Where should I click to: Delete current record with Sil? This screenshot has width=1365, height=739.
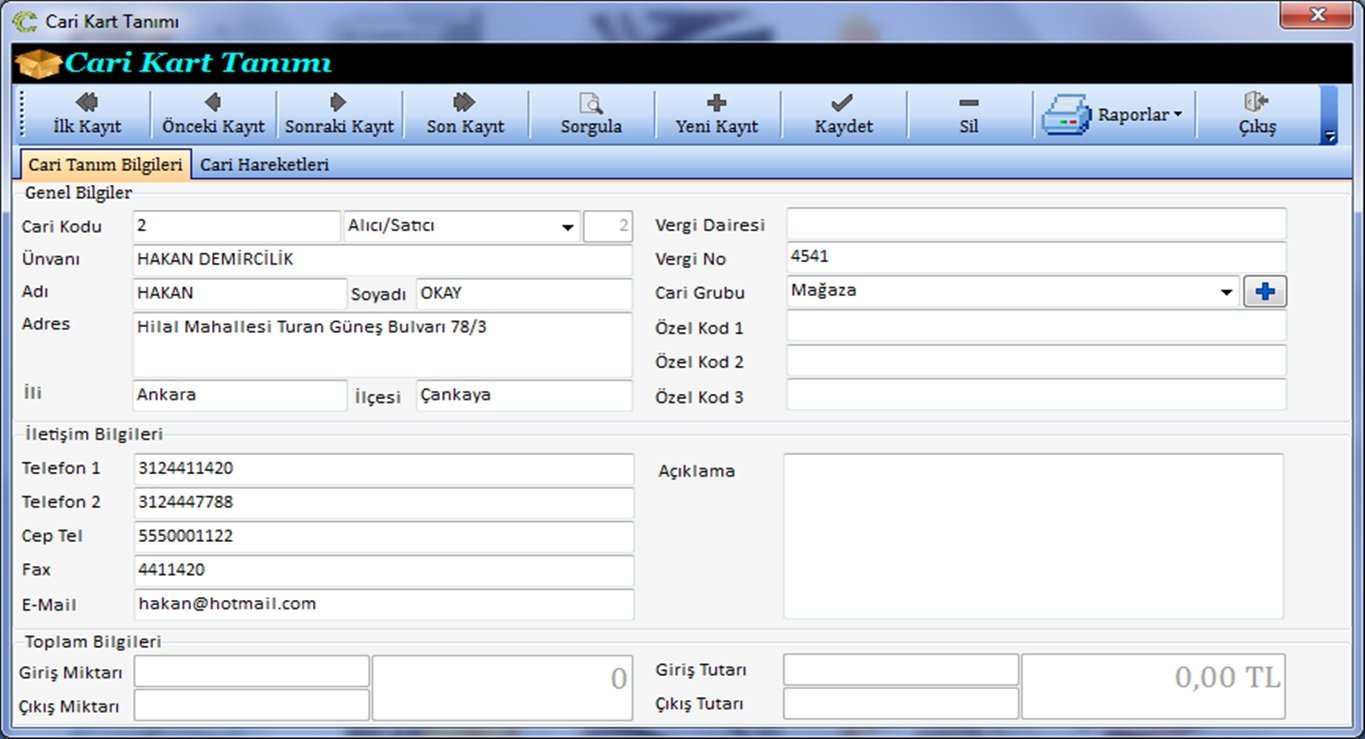coord(969,114)
